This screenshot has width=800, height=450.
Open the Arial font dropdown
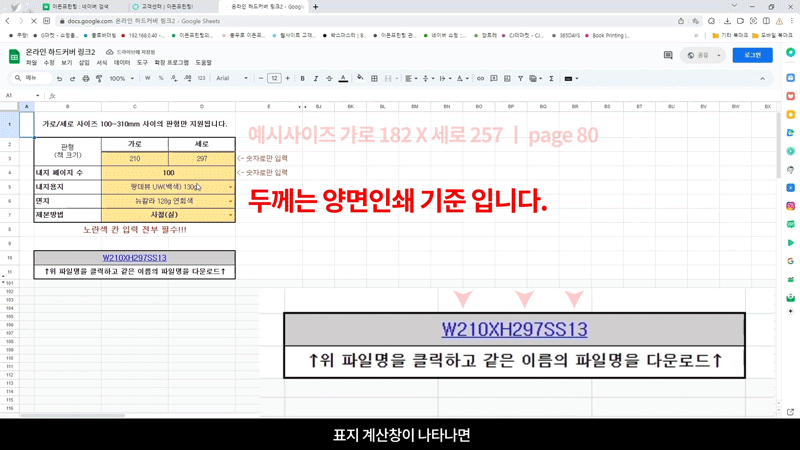pyautogui.click(x=232, y=79)
